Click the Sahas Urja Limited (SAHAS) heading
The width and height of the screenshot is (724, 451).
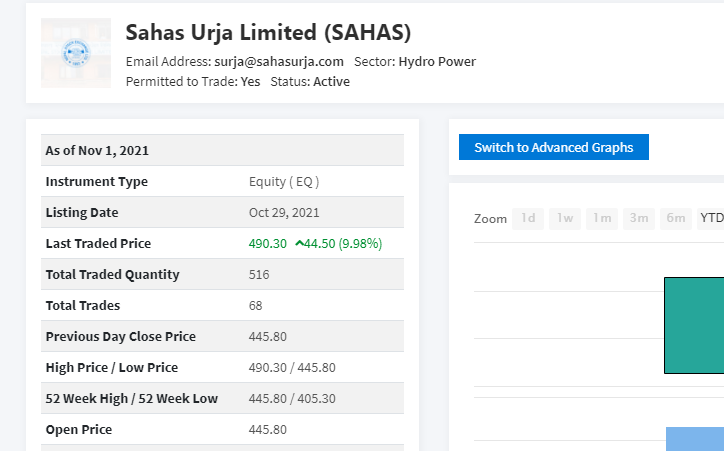(x=268, y=33)
